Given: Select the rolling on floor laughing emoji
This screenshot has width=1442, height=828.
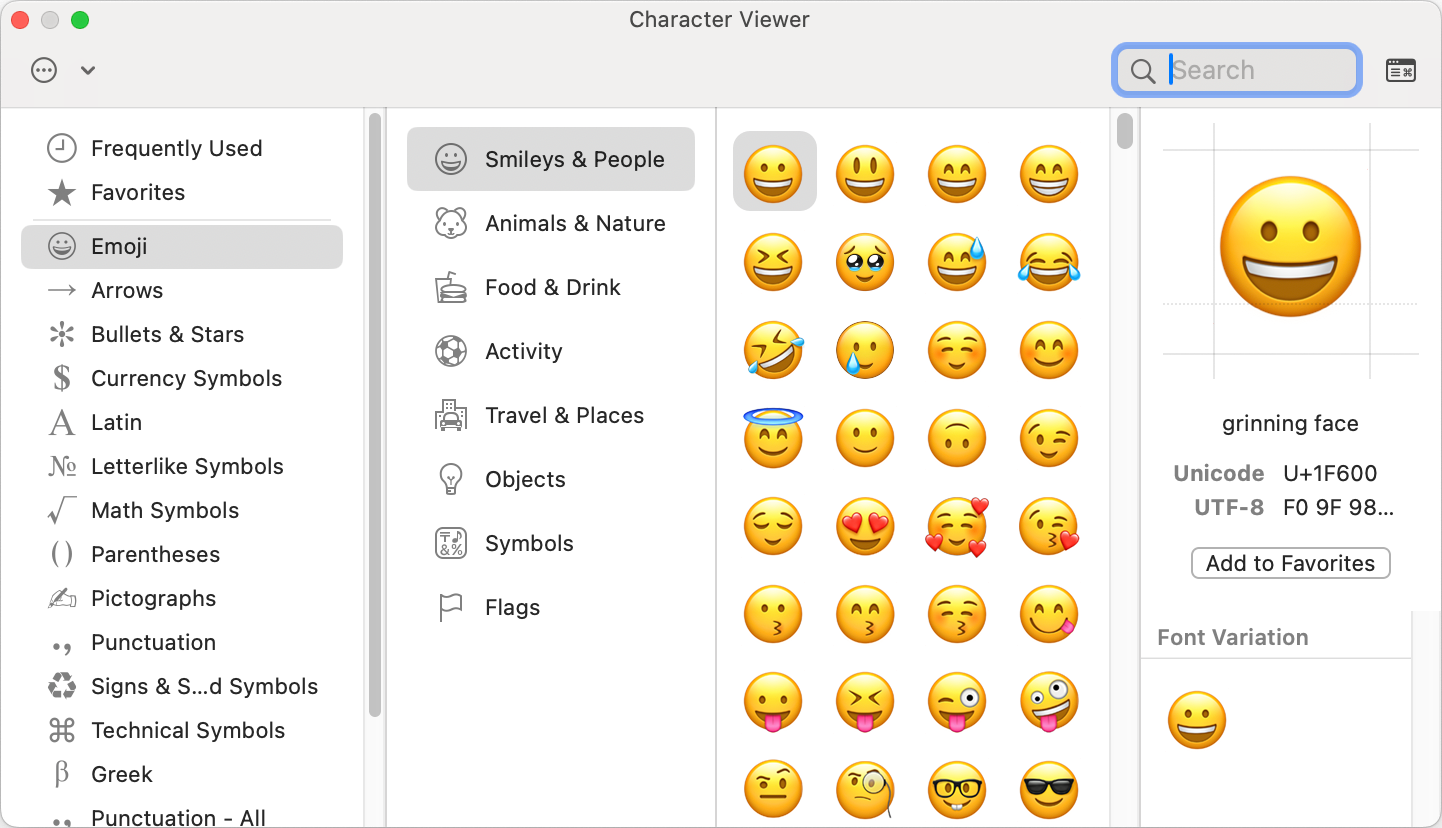Looking at the screenshot, I should pos(773,350).
